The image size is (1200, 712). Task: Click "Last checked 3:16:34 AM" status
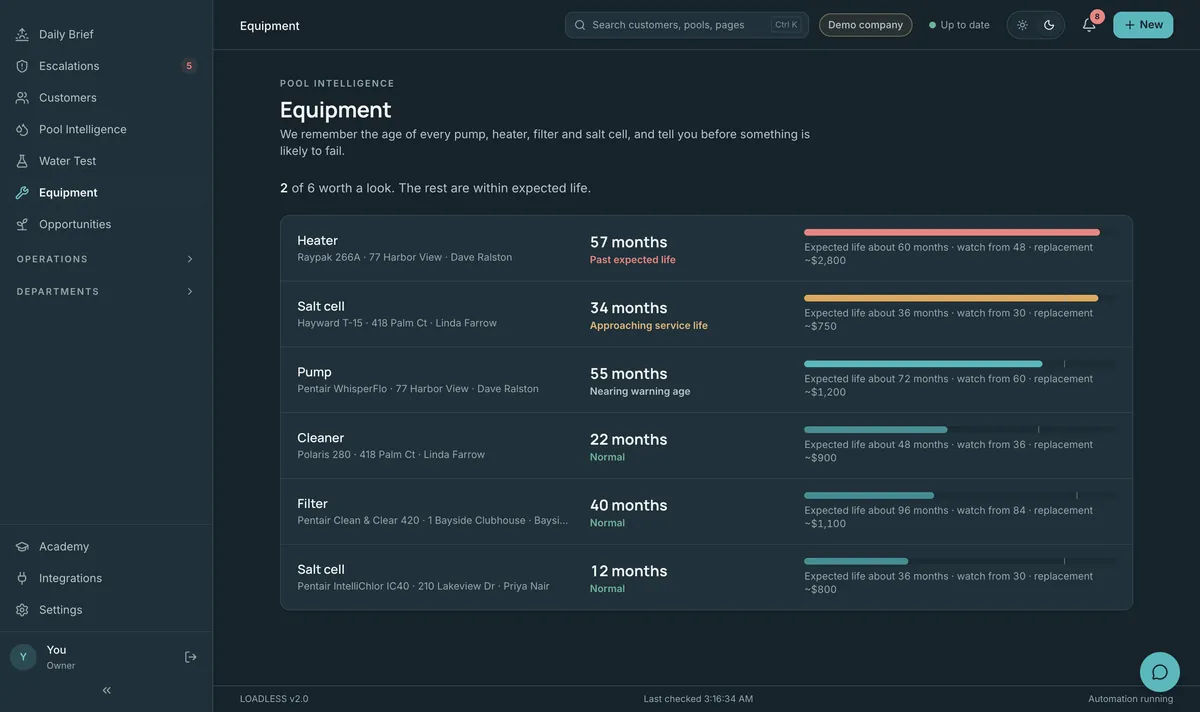click(x=698, y=699)
